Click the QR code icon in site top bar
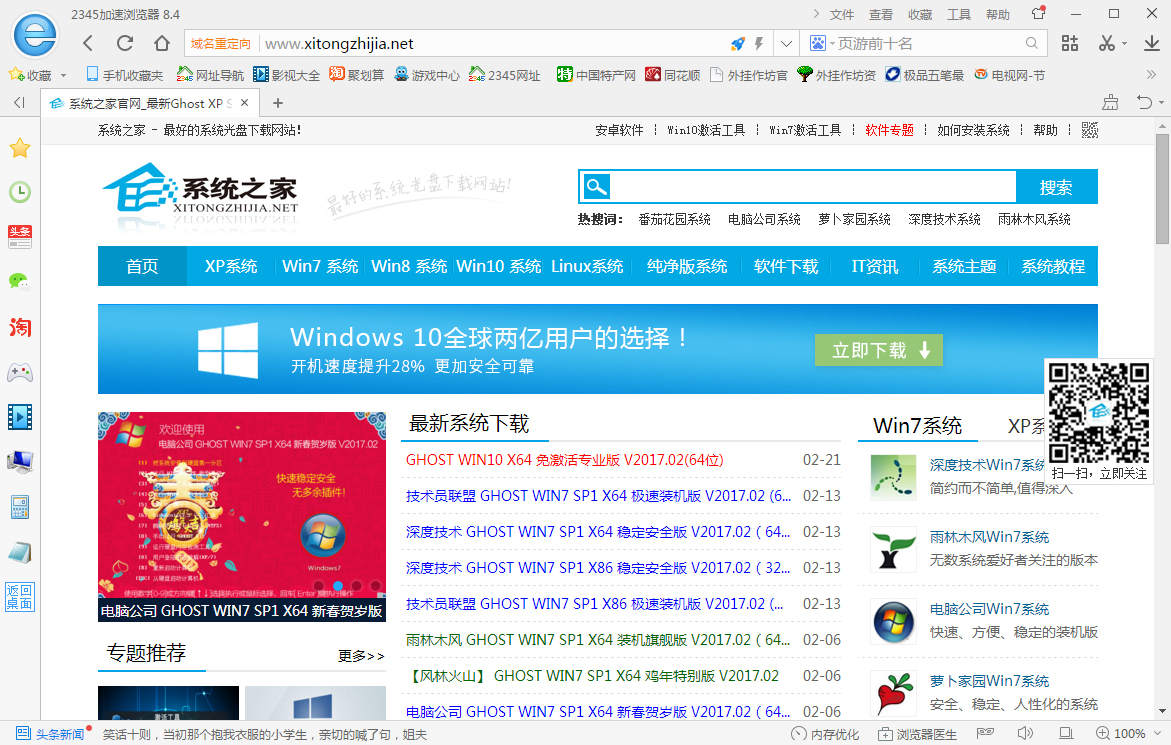1171x745 pixels. (x=1090, y=130)
